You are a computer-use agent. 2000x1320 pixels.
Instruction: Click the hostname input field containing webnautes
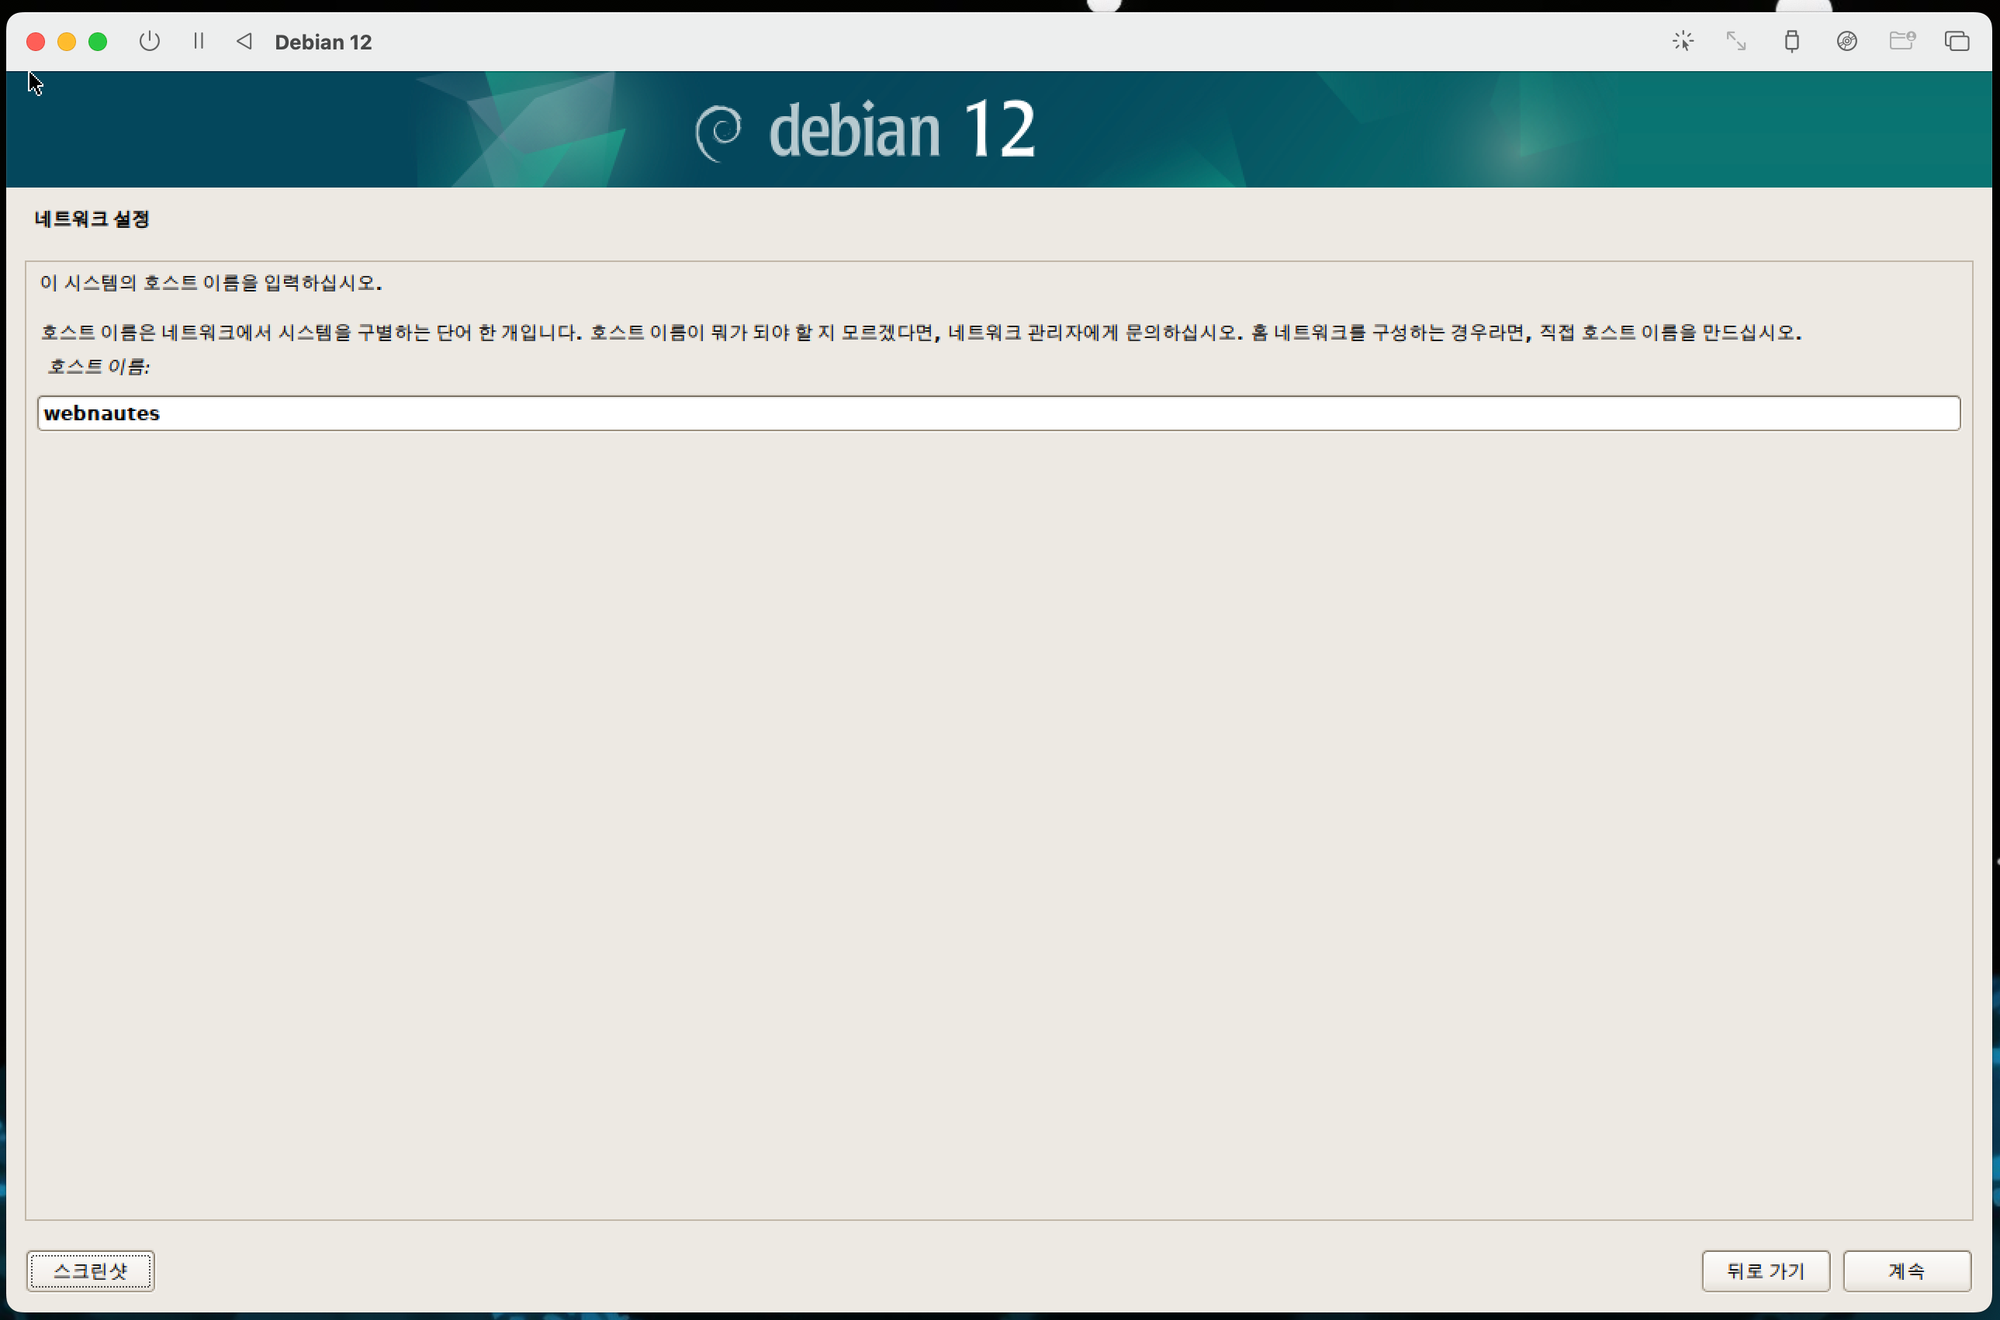coord(998,413)
